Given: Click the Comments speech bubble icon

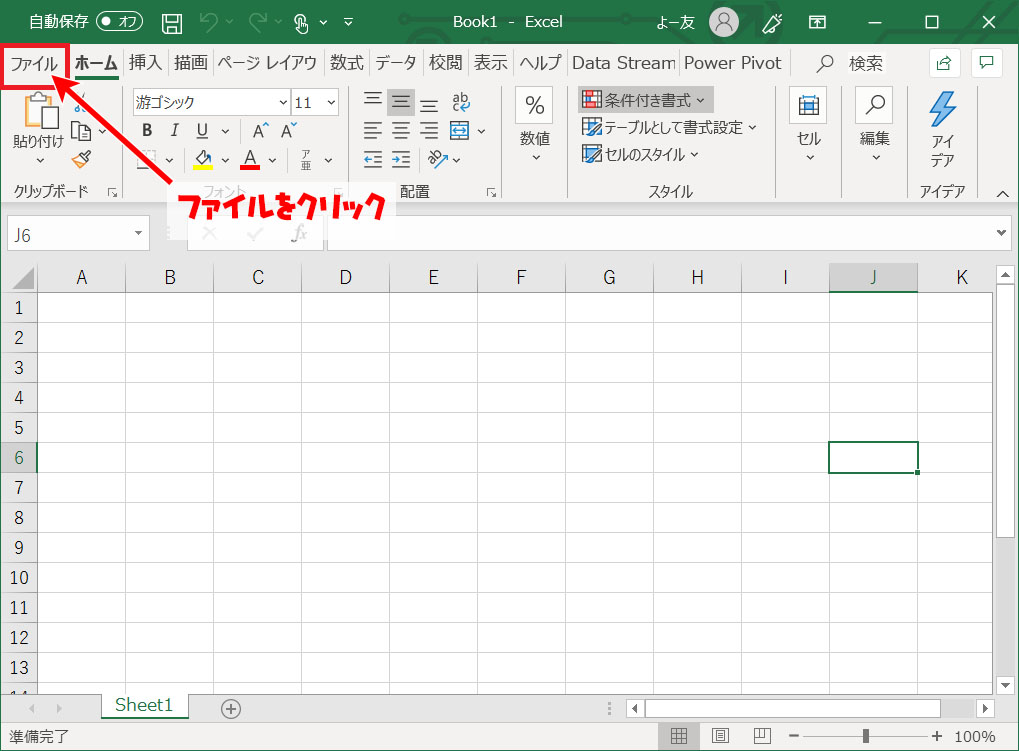Looking at the screenshot, I should pos(987,62).
